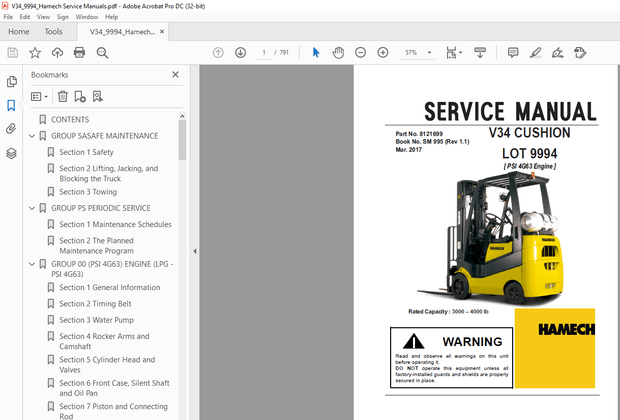Image resolution: width=620 pixels, height=420 pixels.
Task: Print the document with the printer icon
Action: pyautogui.click(x=79, y=53)
